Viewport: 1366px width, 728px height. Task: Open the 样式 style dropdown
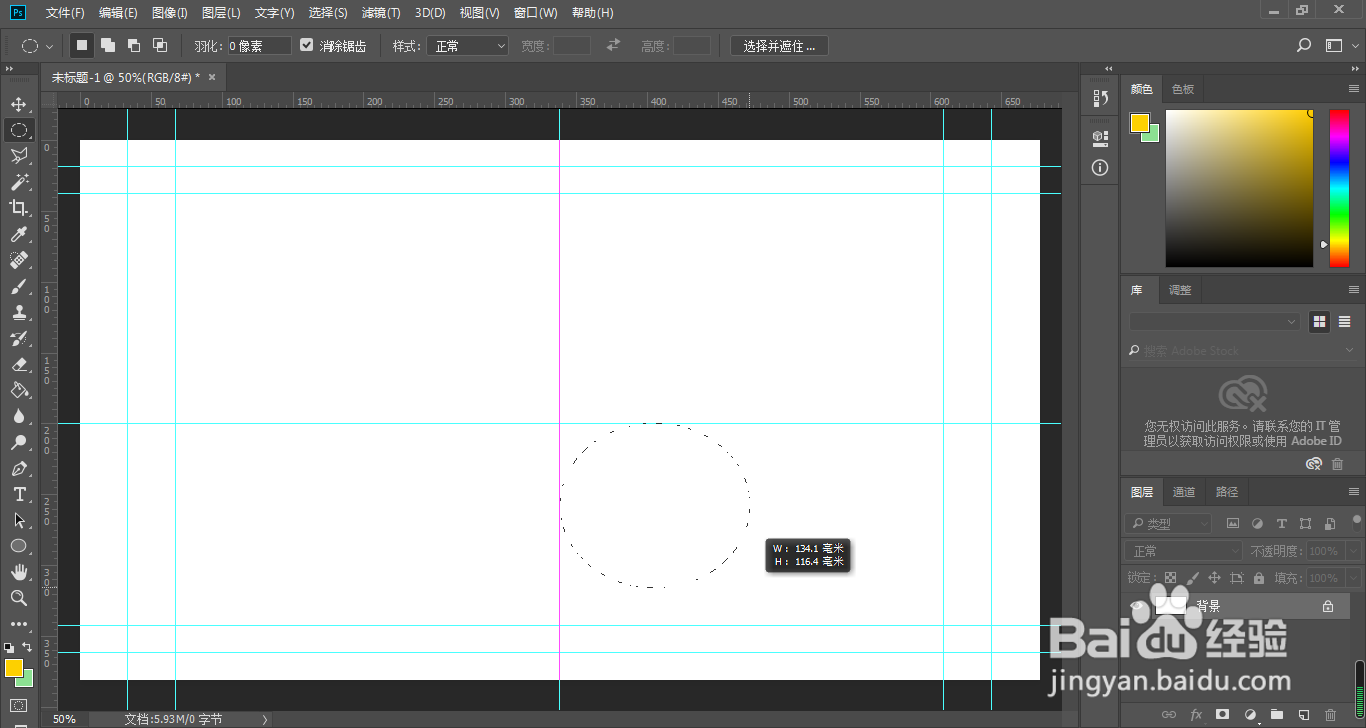point(468,46)
